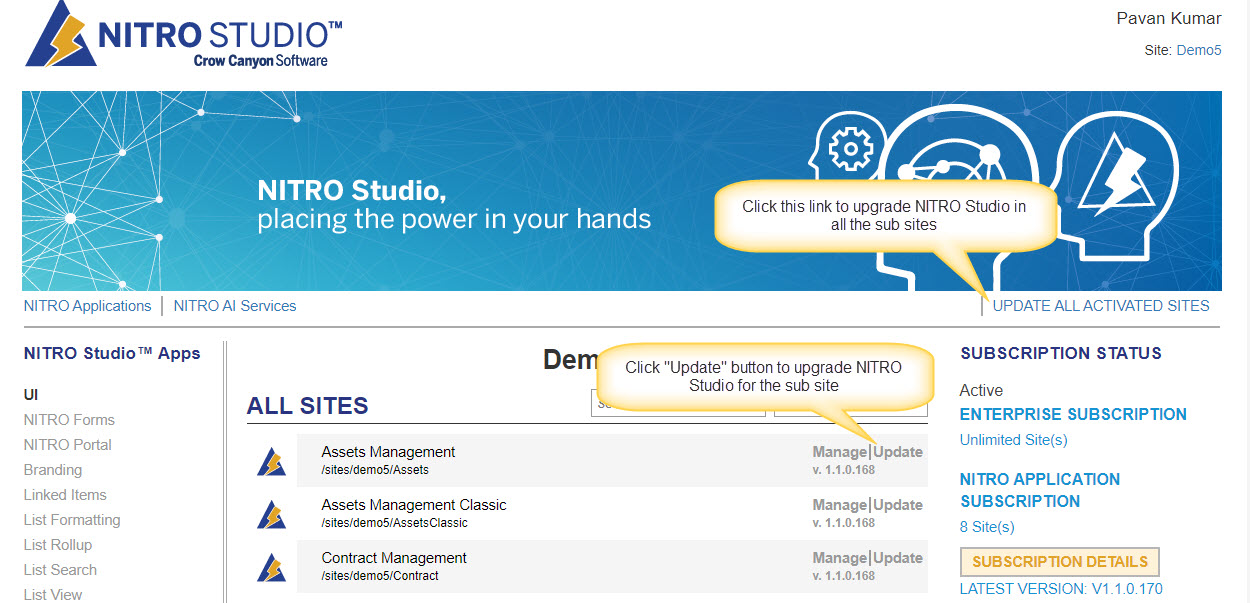This screenshot has height=603, width=1250.
Task: Open Linked Items from the sidebar
Action: (65, 495)
